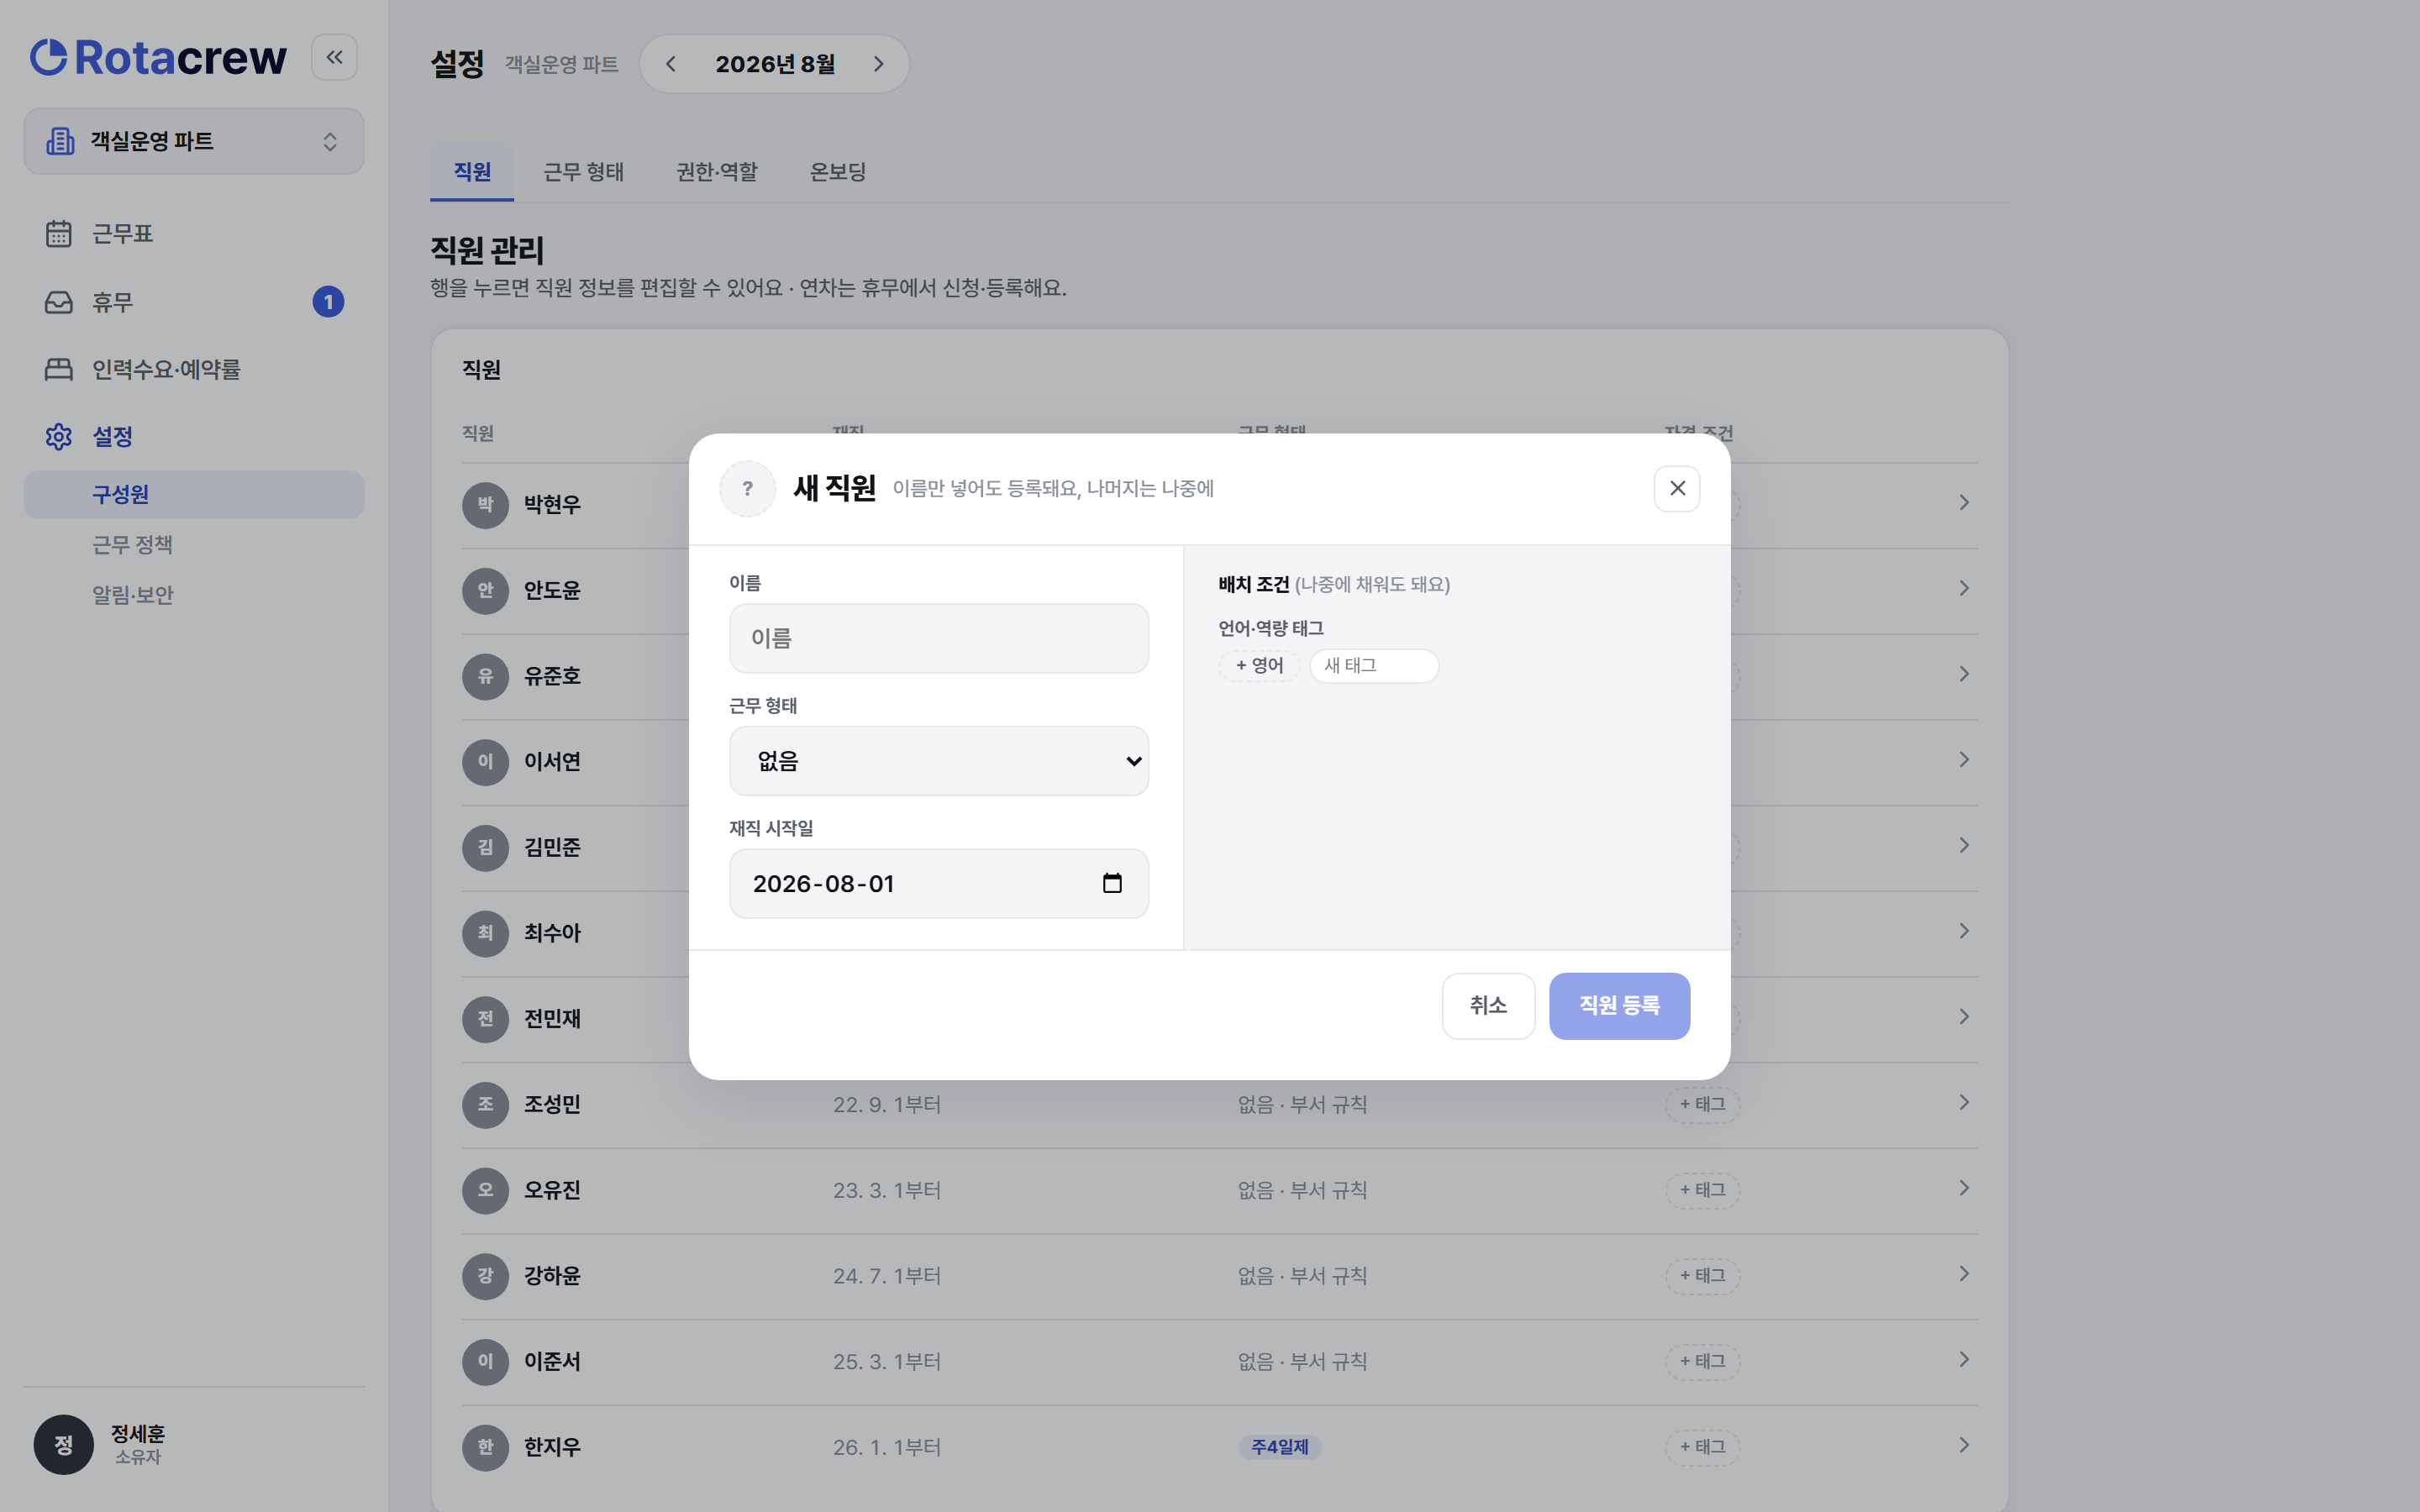The image size is (2420, 1512).
Task: Open 근무표 calendar menu
Action: coord(194,233)
